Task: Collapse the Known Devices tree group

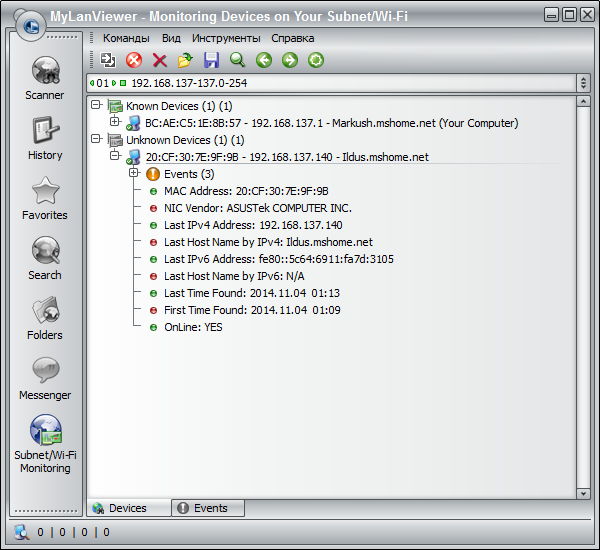Action: point(96,106)
